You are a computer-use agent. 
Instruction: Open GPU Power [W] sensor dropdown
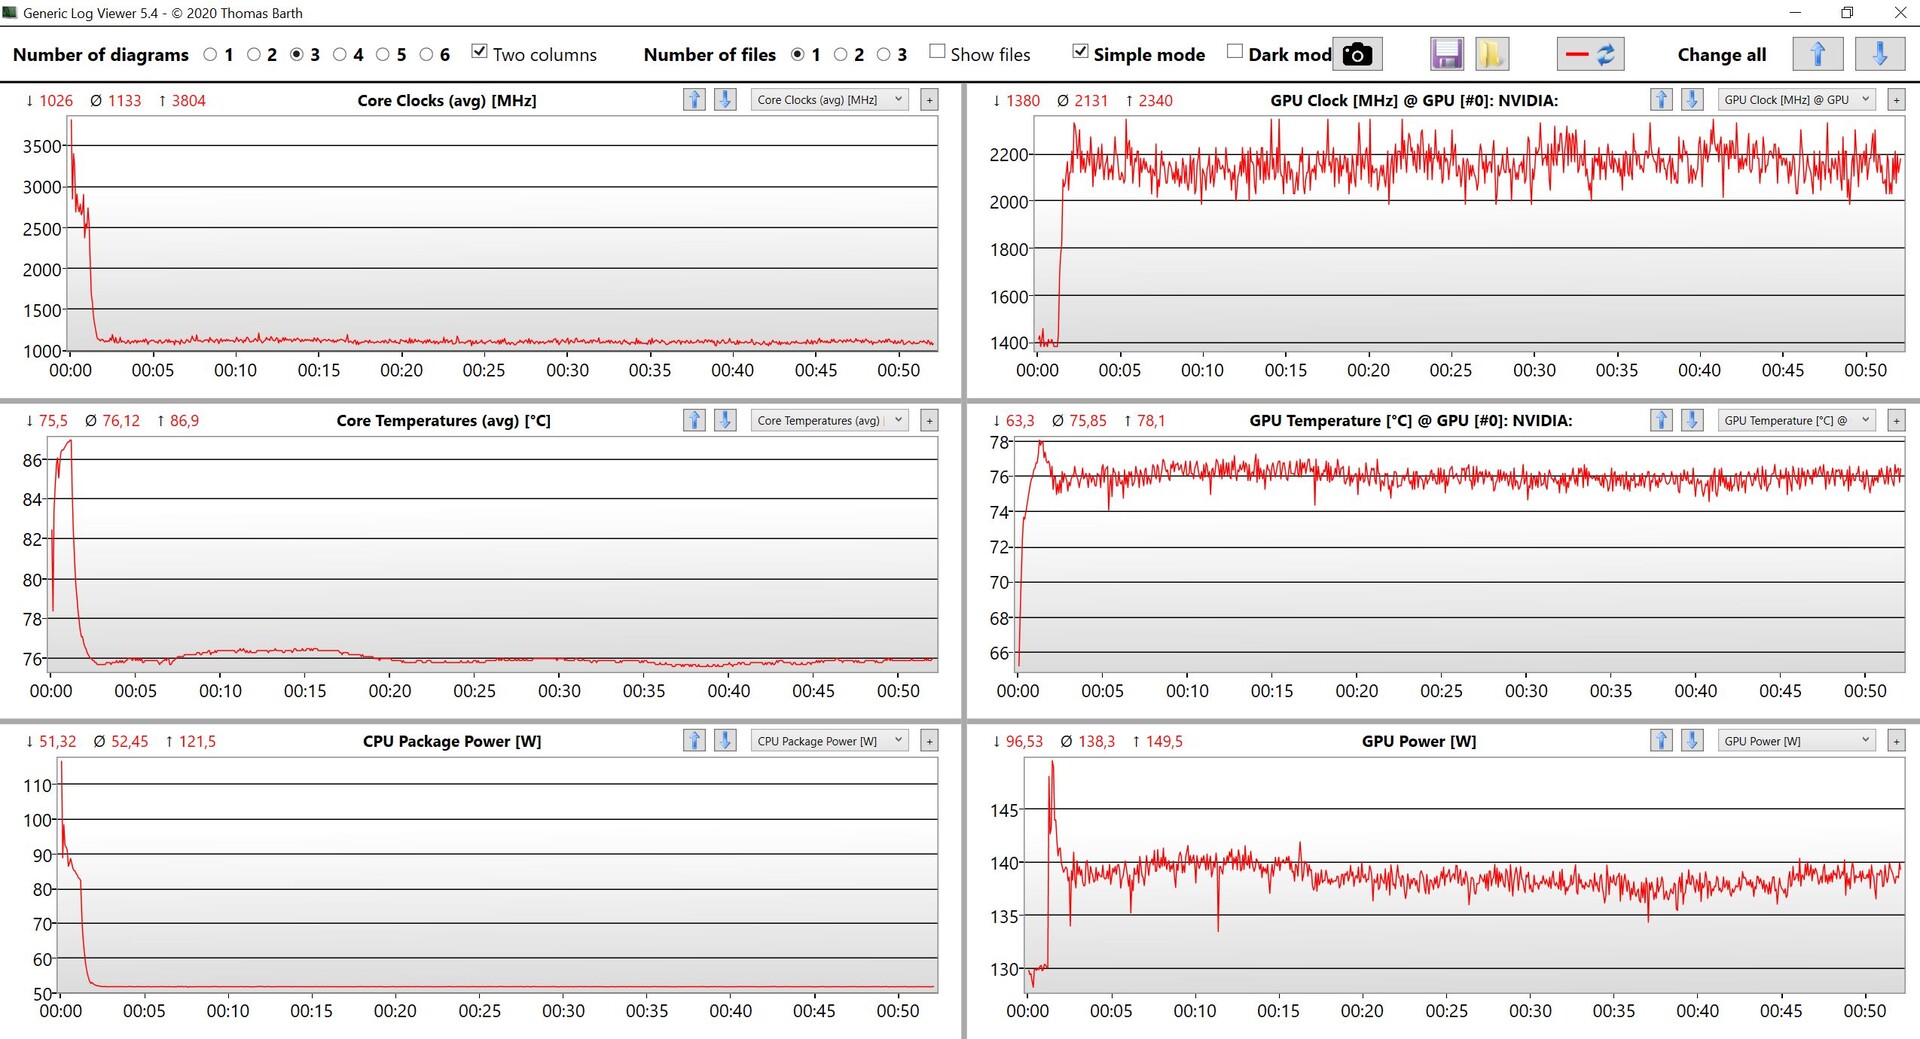point(1796,741)
